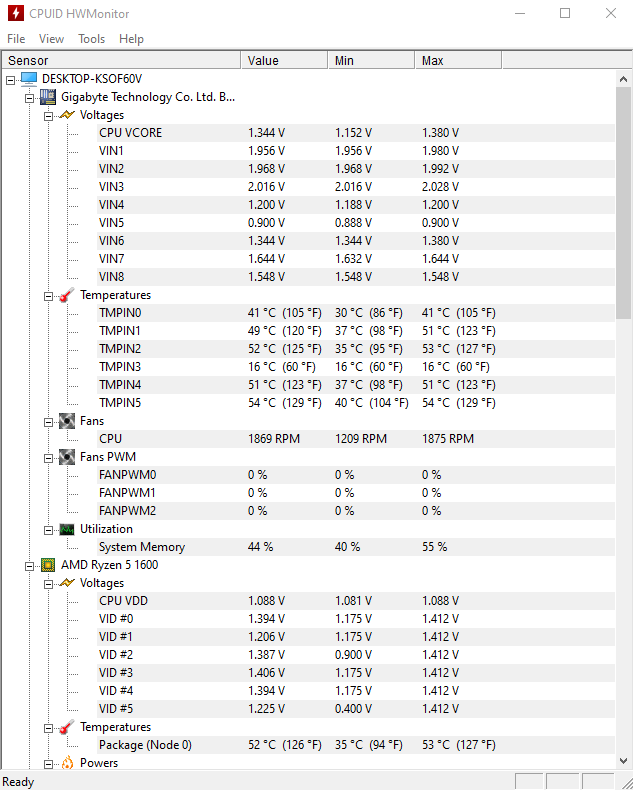Click the Sensor column header
The width and height of the screenshot is (633, 790).
121,60
